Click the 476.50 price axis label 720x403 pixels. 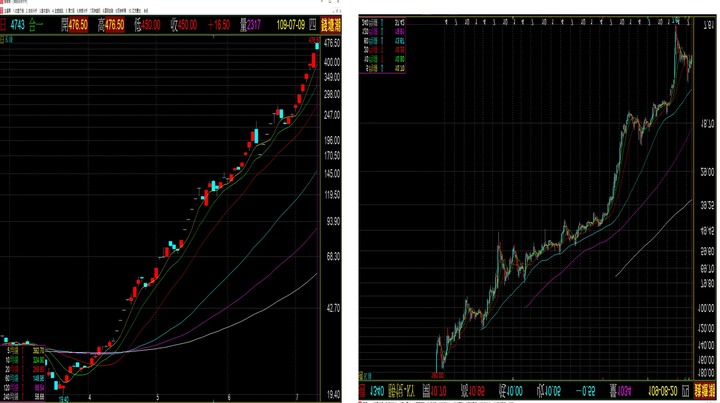point(332,43)
